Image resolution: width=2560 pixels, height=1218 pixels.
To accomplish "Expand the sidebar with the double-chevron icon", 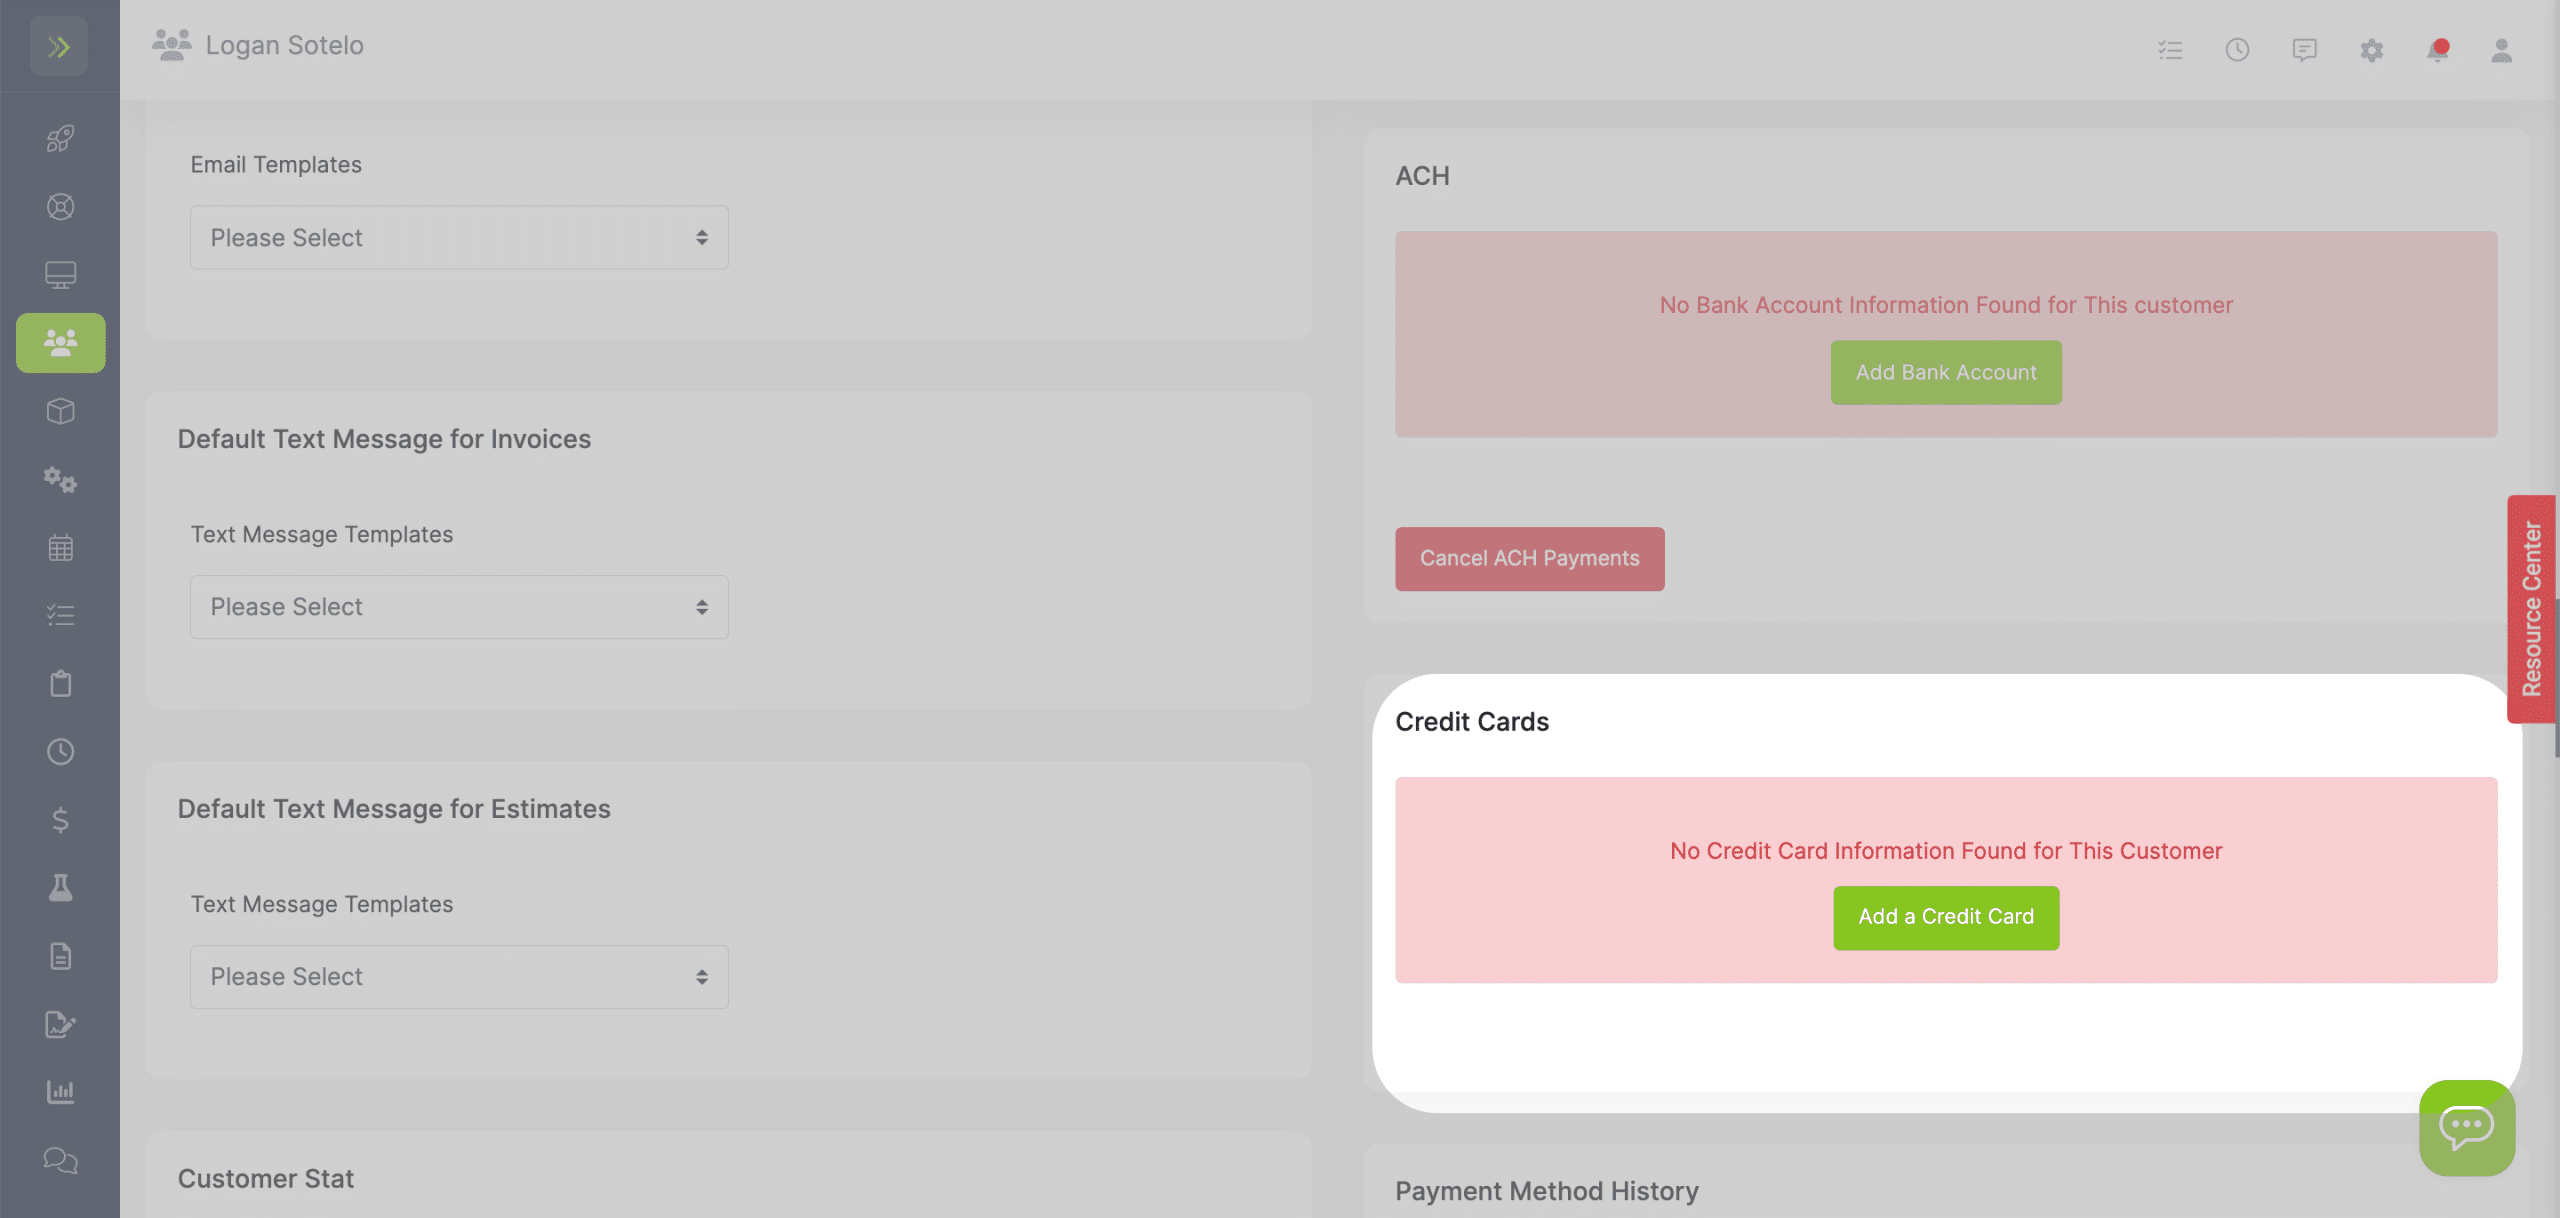I will [59, 46].
